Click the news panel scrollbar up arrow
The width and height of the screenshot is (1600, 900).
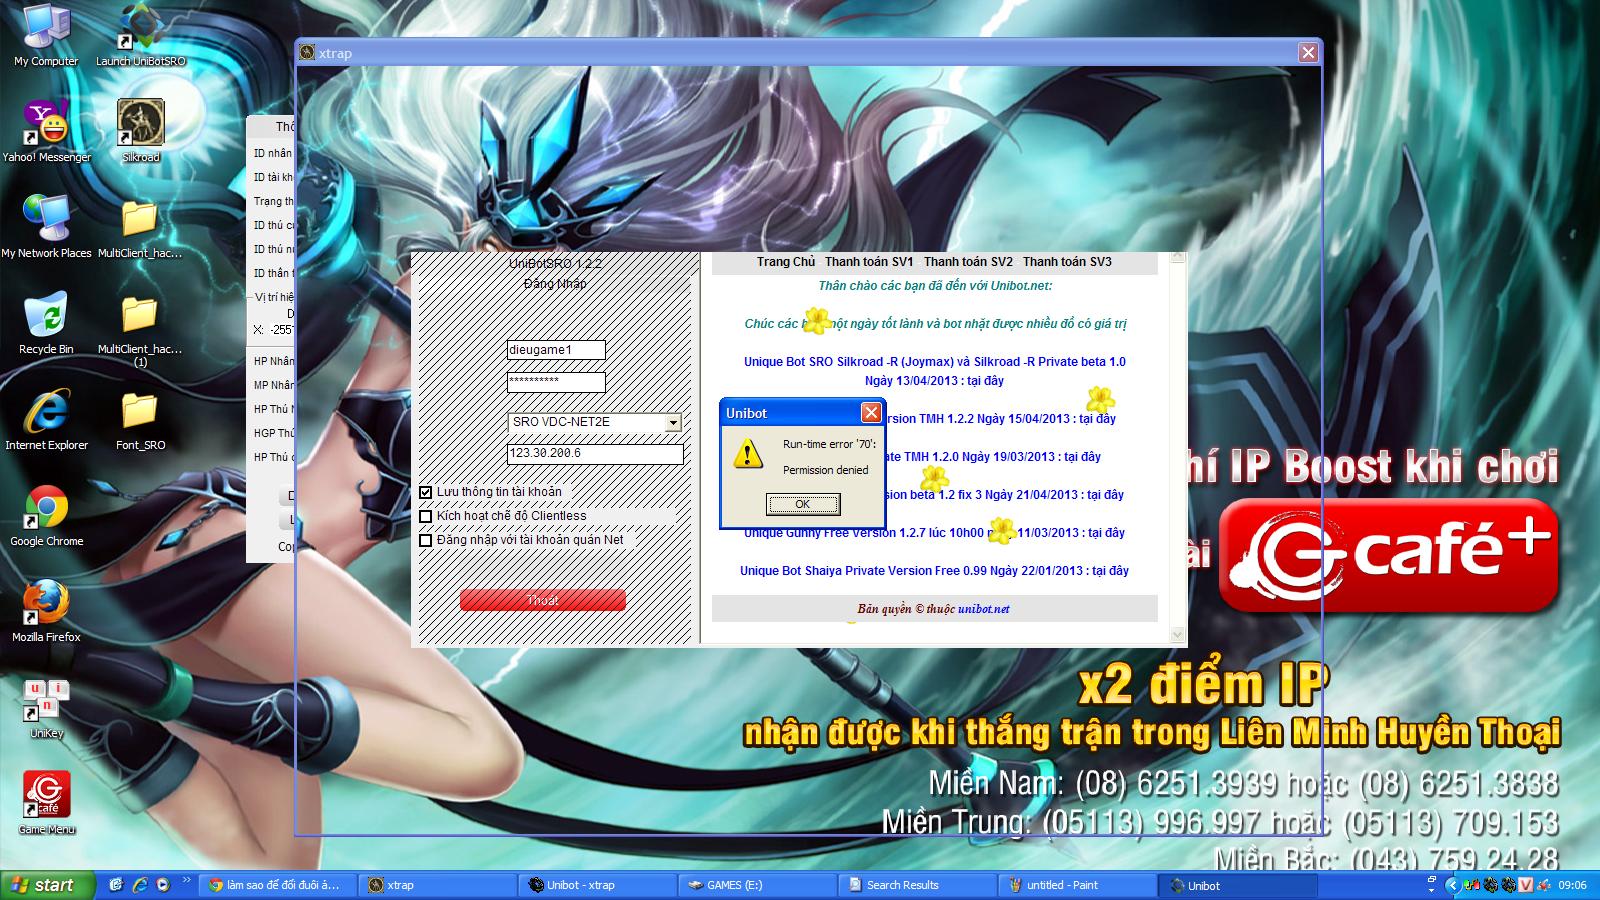1177,258
